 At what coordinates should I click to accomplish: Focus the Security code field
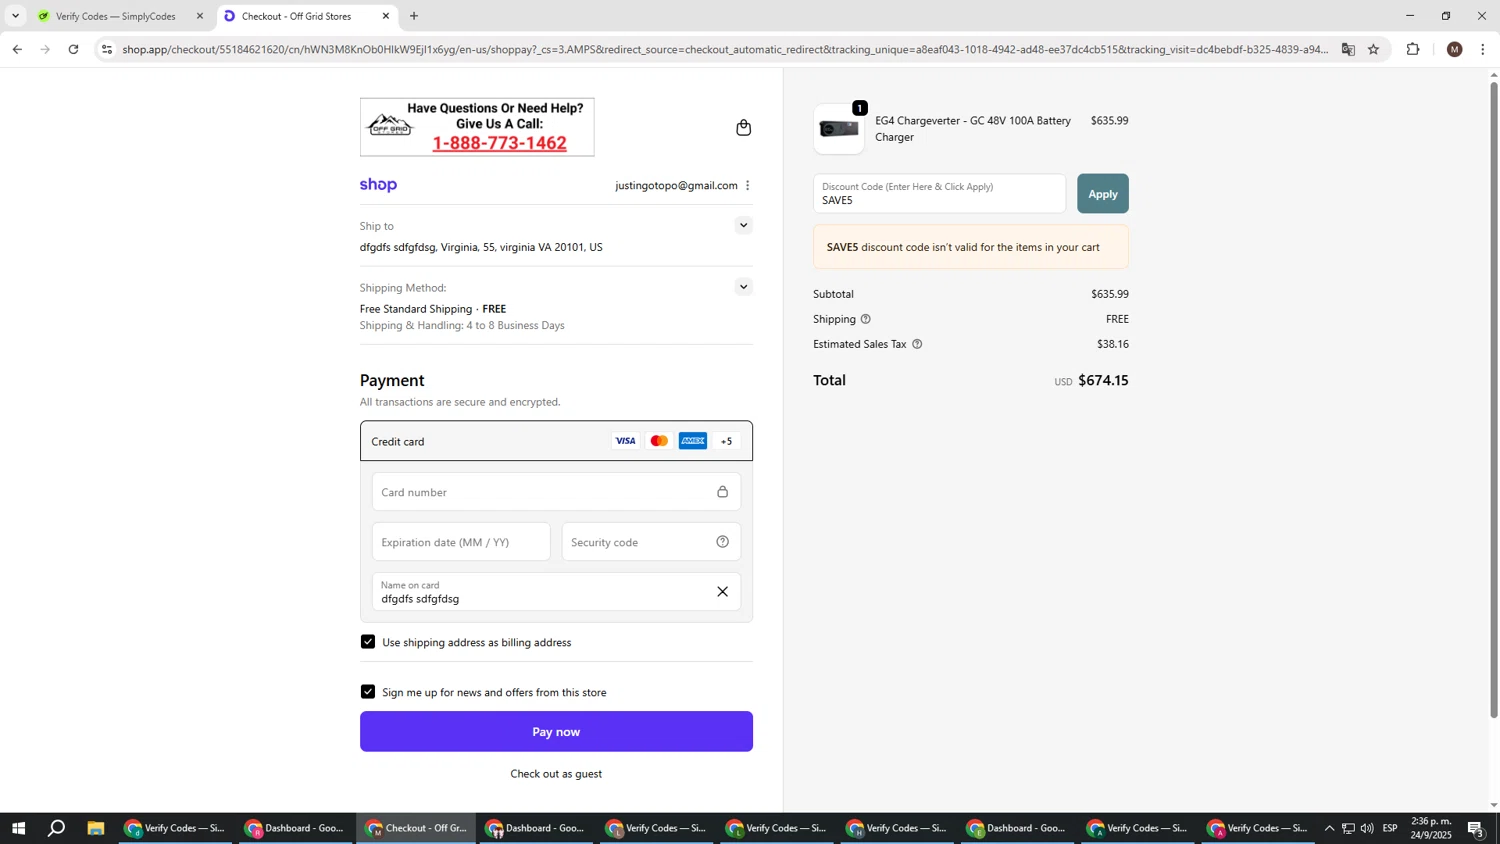point(651,542)
